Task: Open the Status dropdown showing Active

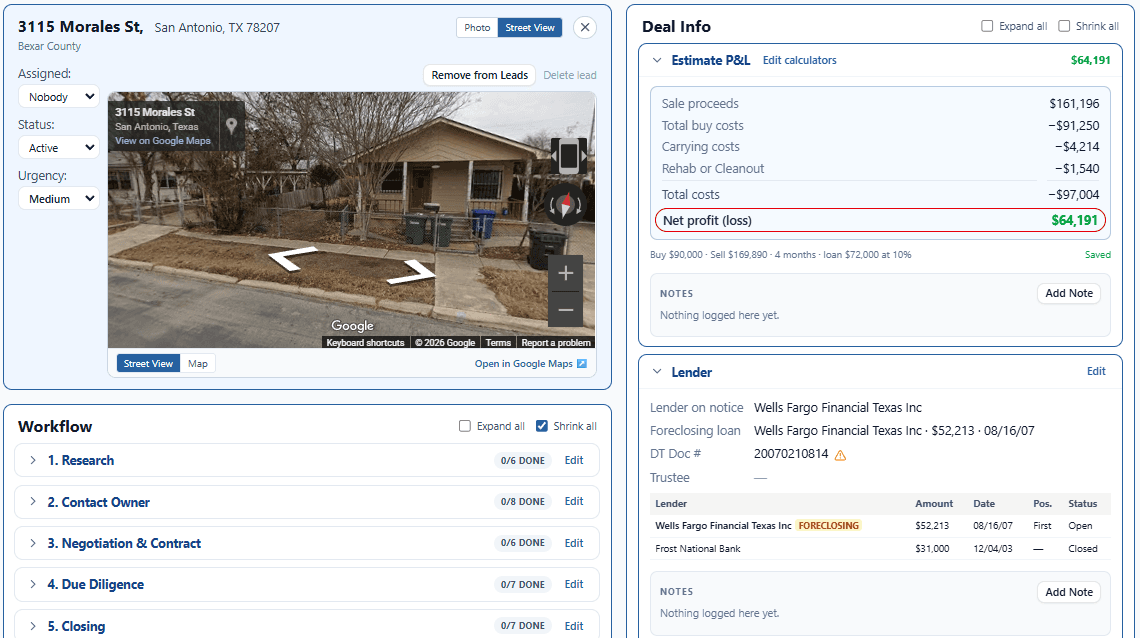Action: tap(59, 148)
